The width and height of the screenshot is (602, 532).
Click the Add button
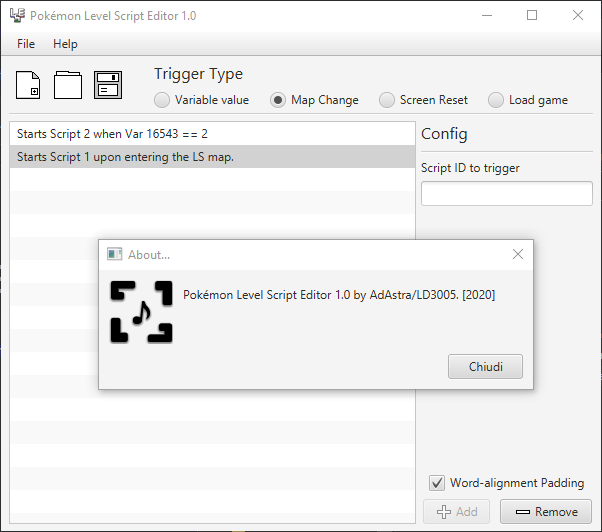click(x=456, y=512)
